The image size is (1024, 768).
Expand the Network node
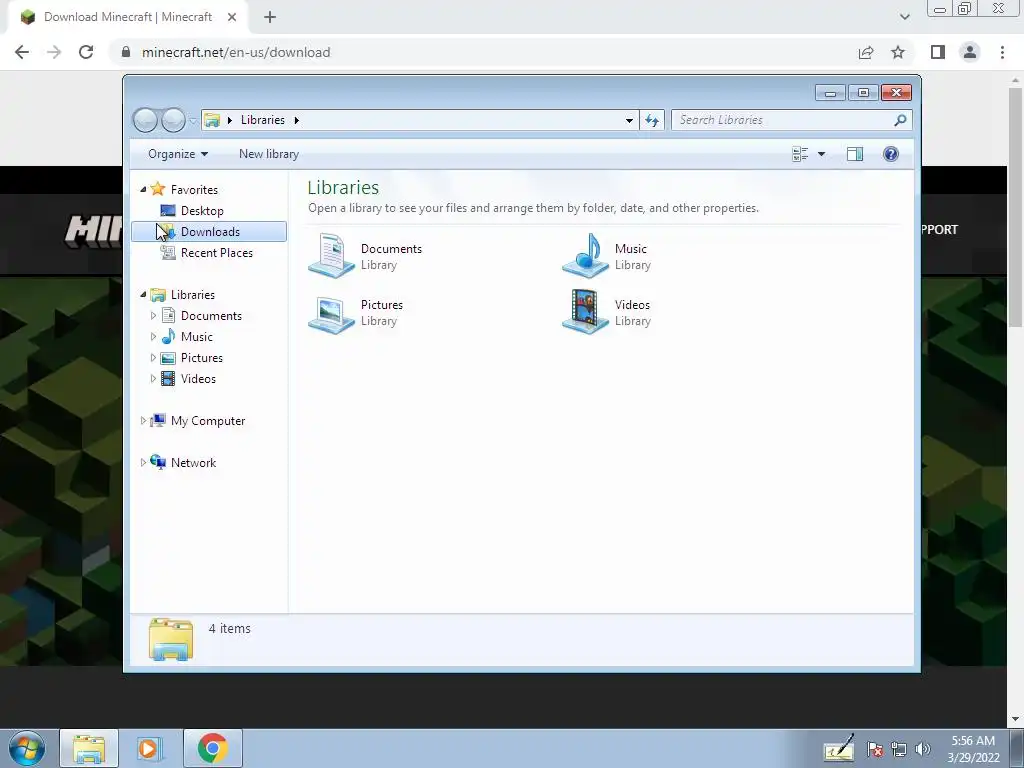coord(143,462)
